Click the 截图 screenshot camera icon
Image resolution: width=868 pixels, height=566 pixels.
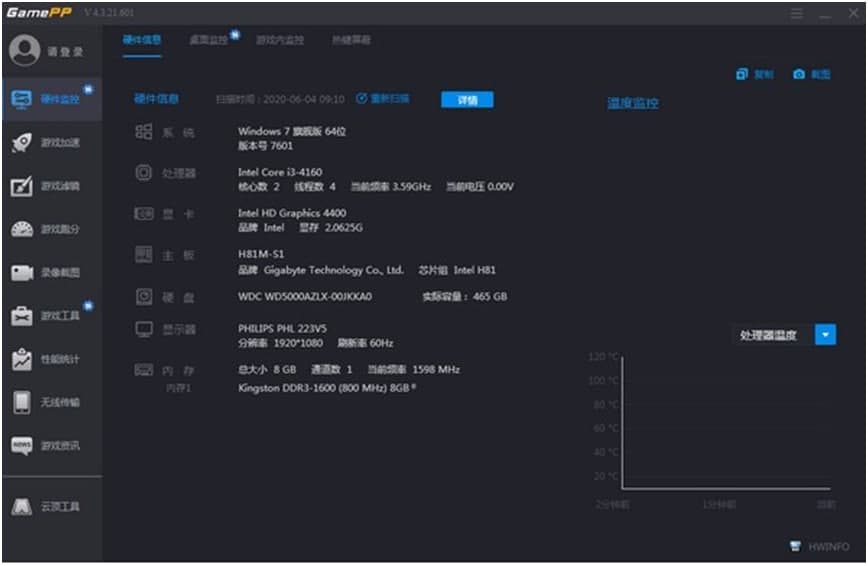click(799, 75)
